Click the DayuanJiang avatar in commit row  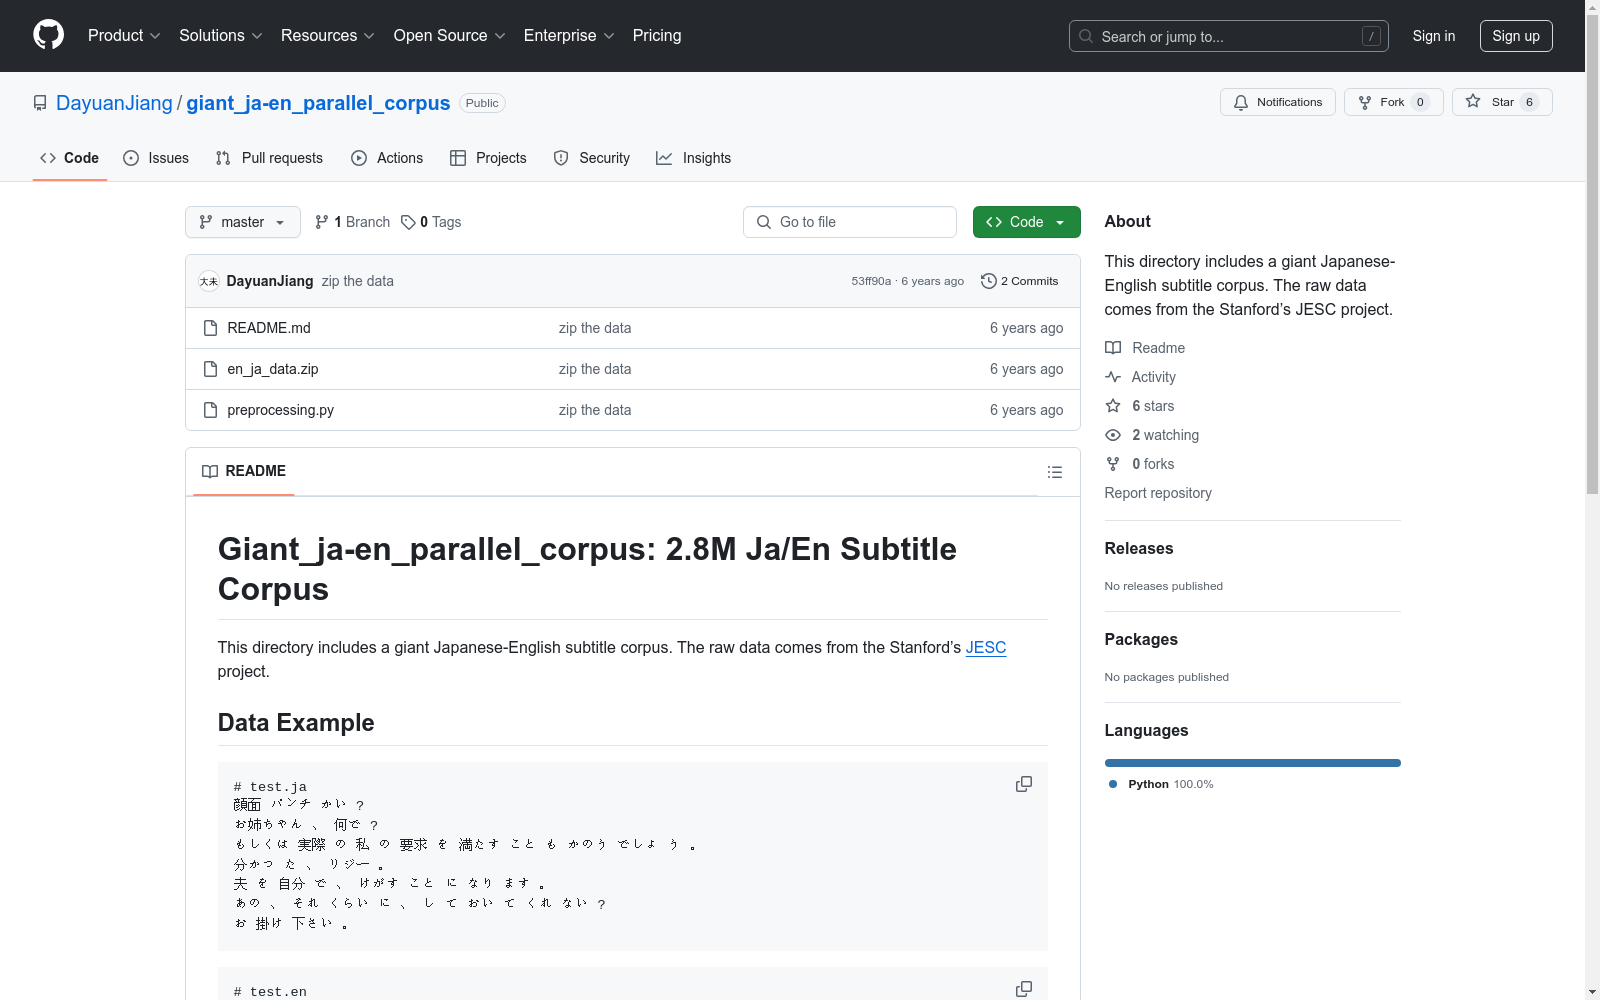[x=209, y=281]
